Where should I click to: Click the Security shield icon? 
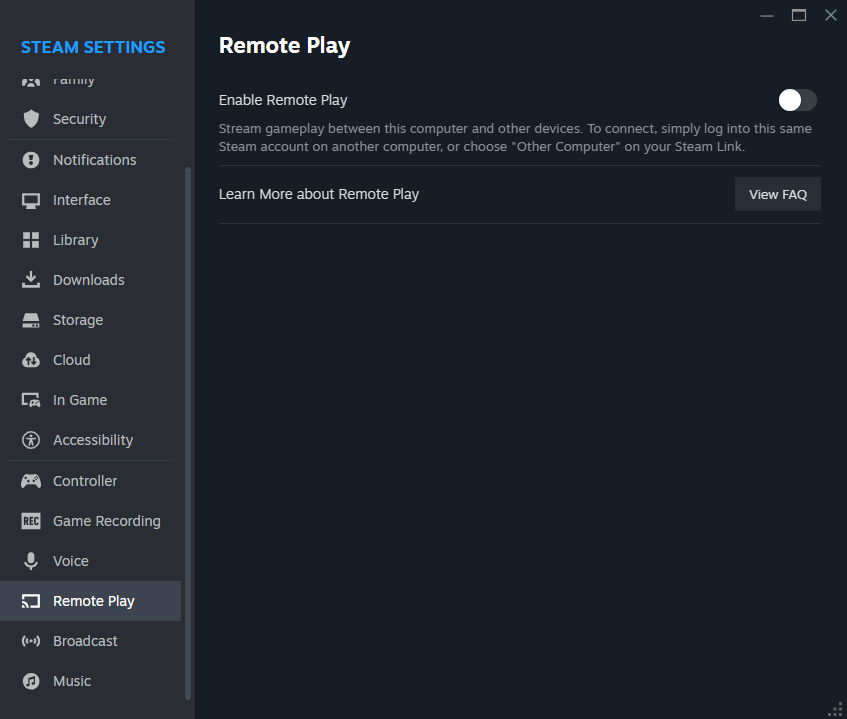[x=31, y=119]
